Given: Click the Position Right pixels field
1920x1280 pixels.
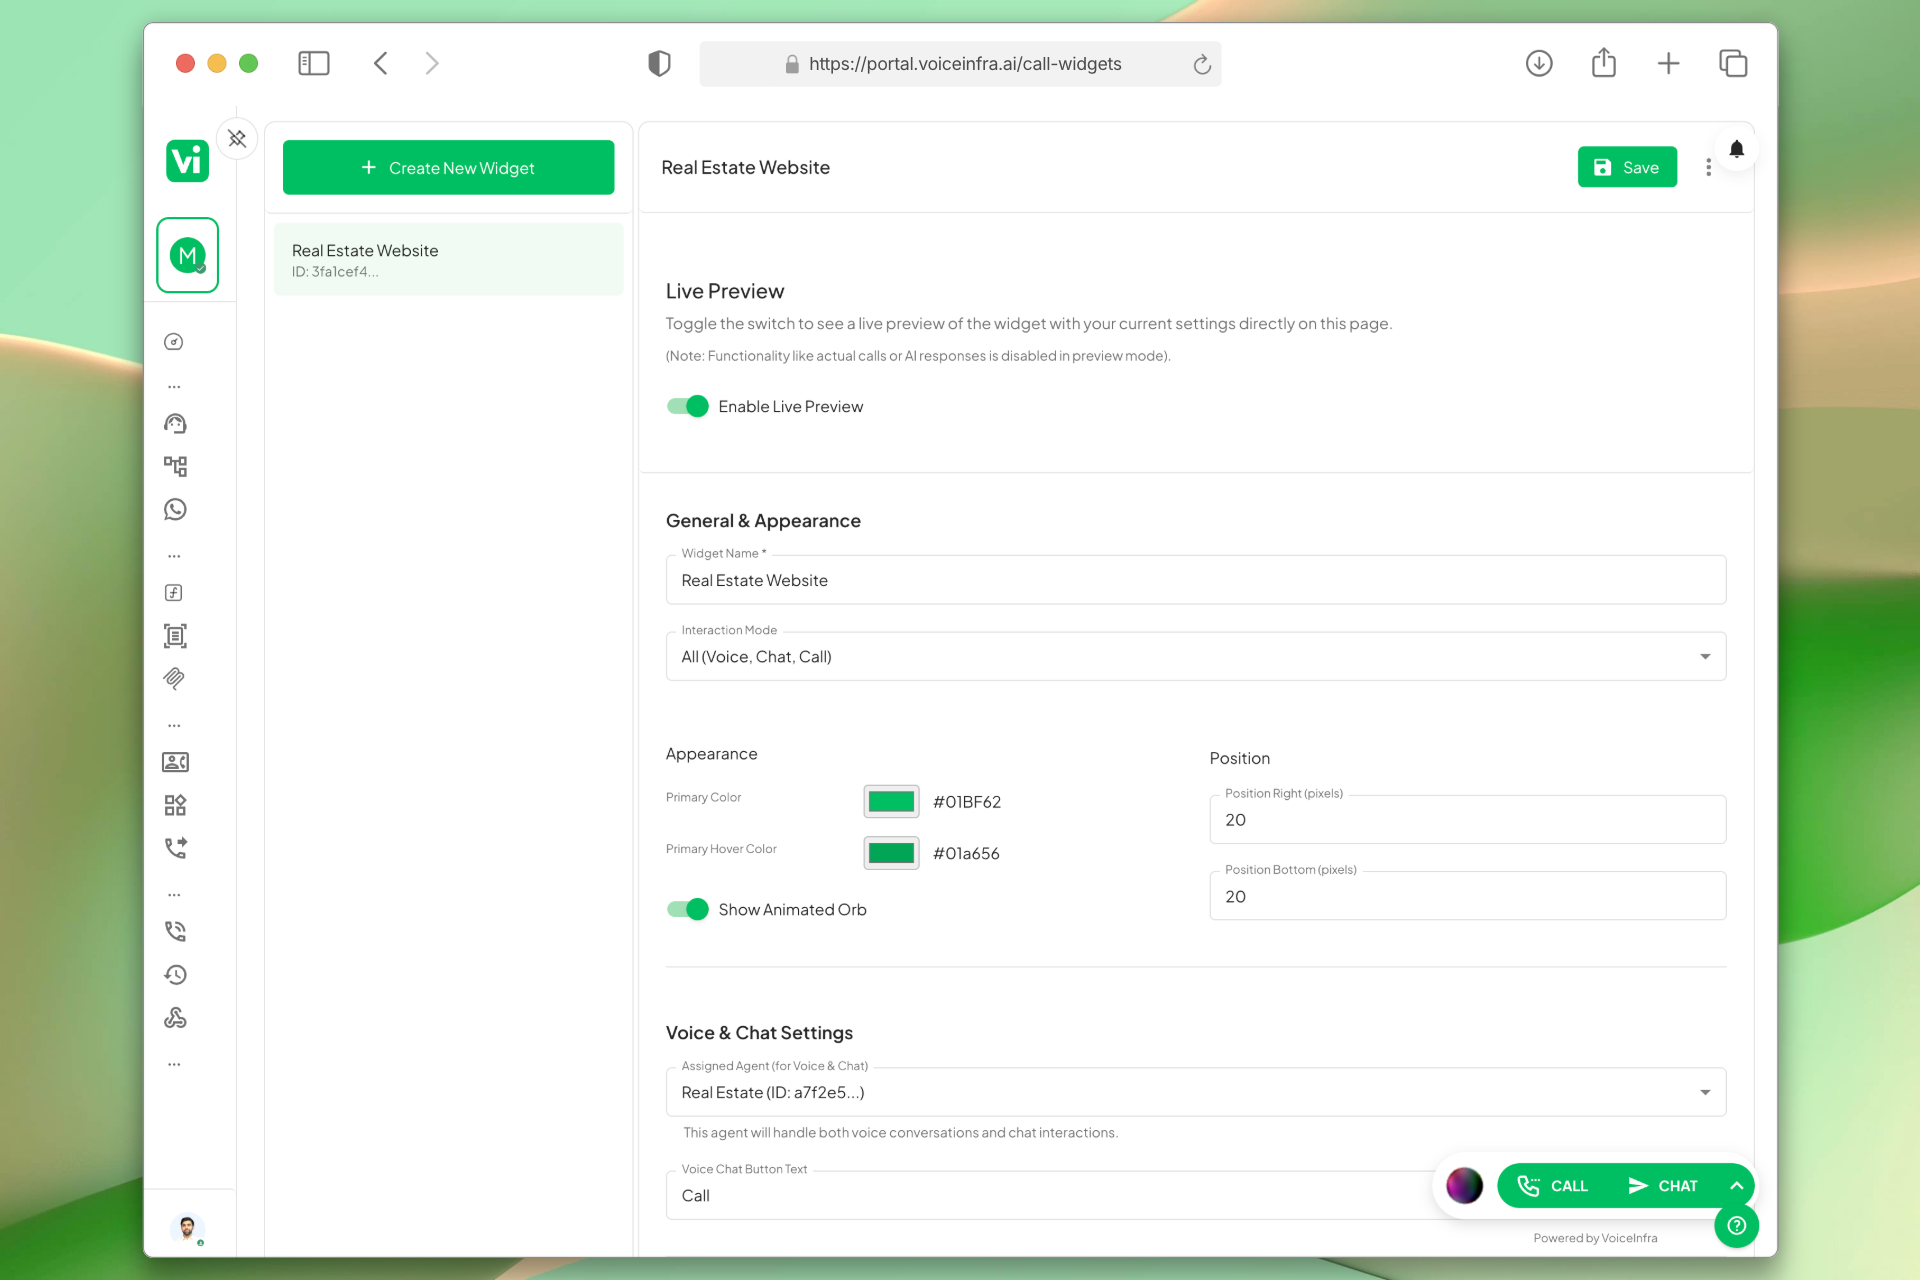Looking at the screenshot, I should pos(1467,820).
